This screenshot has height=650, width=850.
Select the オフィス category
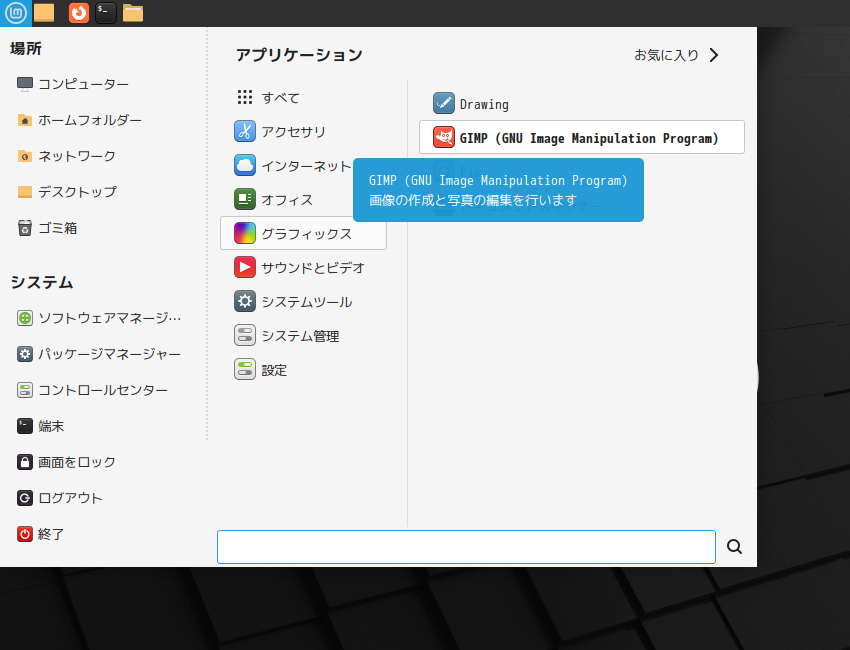tap(304, 199)
